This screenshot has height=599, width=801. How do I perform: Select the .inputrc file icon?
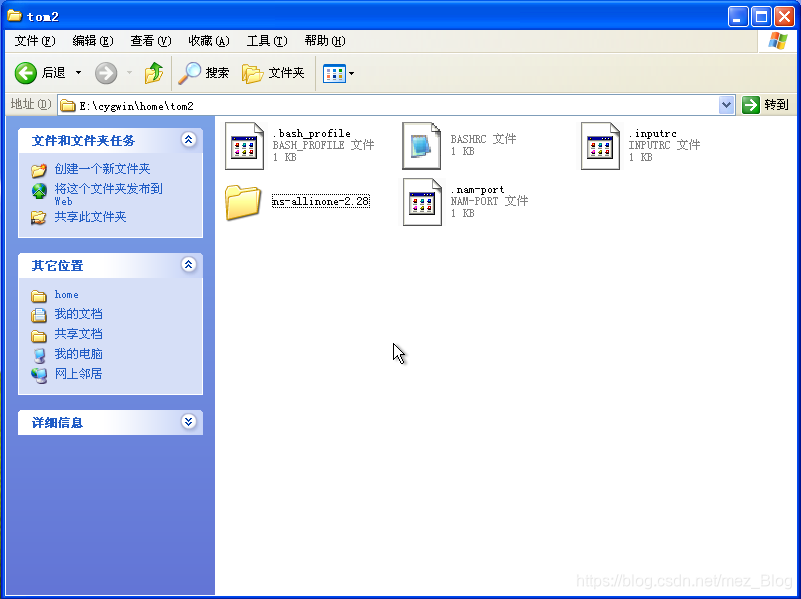[600, 146]
